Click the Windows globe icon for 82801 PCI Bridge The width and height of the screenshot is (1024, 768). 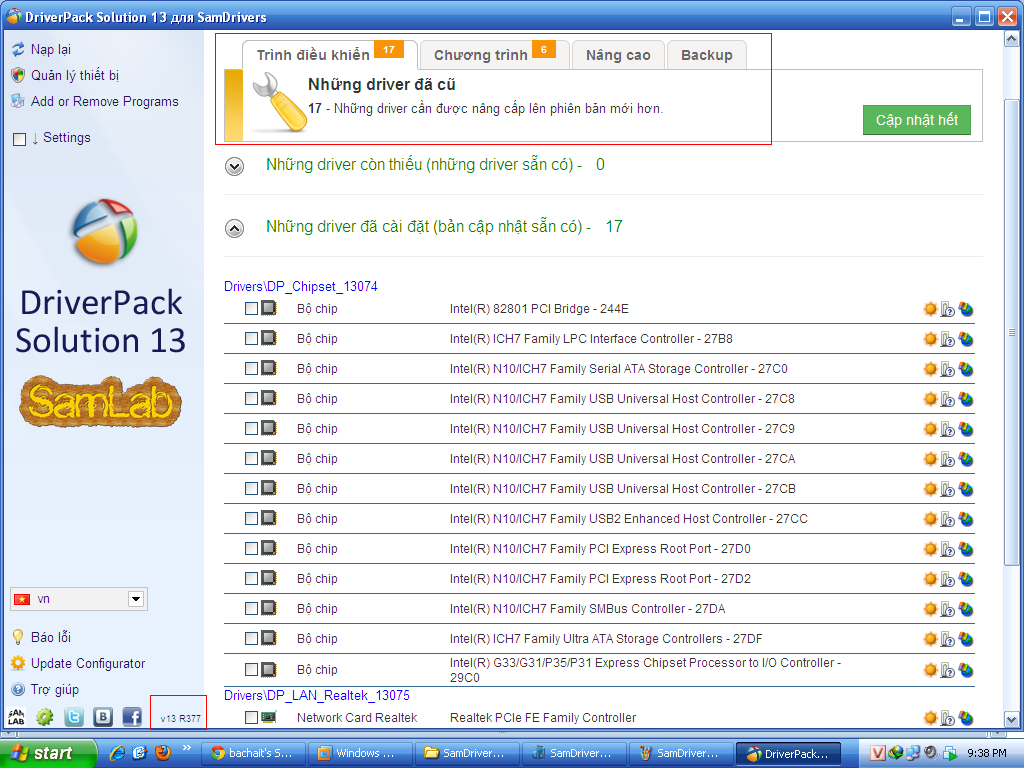[x=966, y=309]
